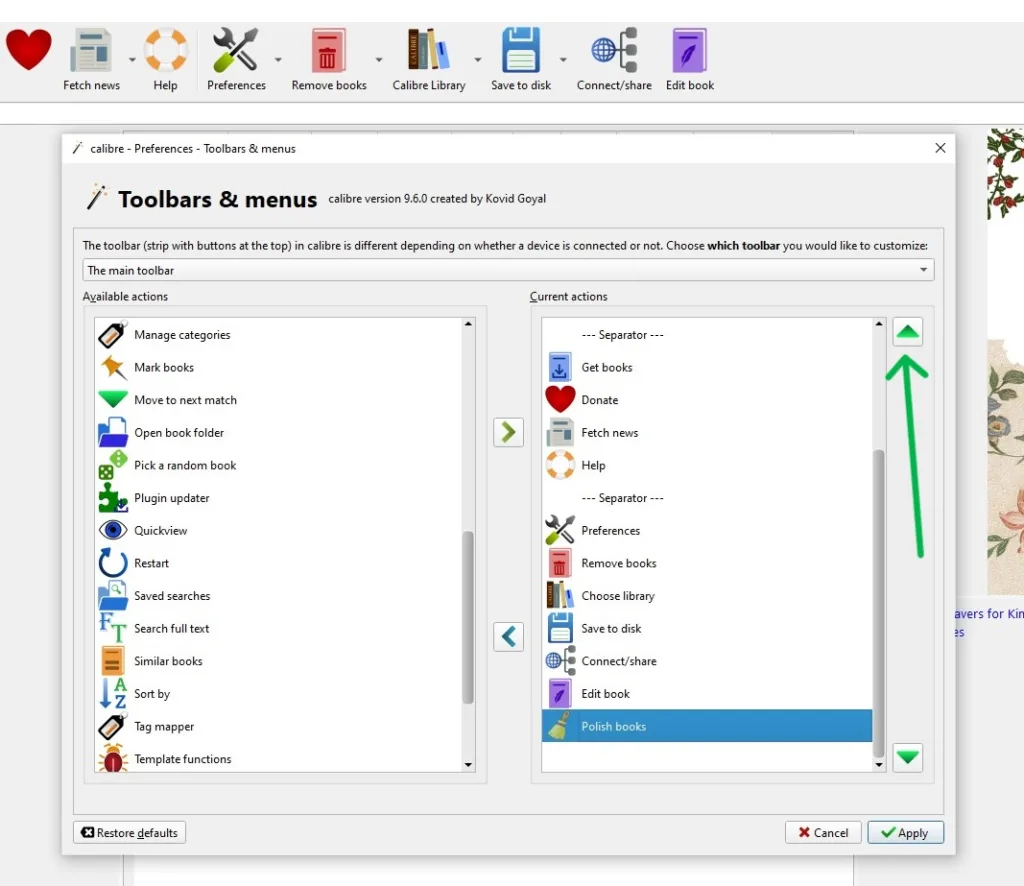Close the Toolbars & menus dialog

940,148
